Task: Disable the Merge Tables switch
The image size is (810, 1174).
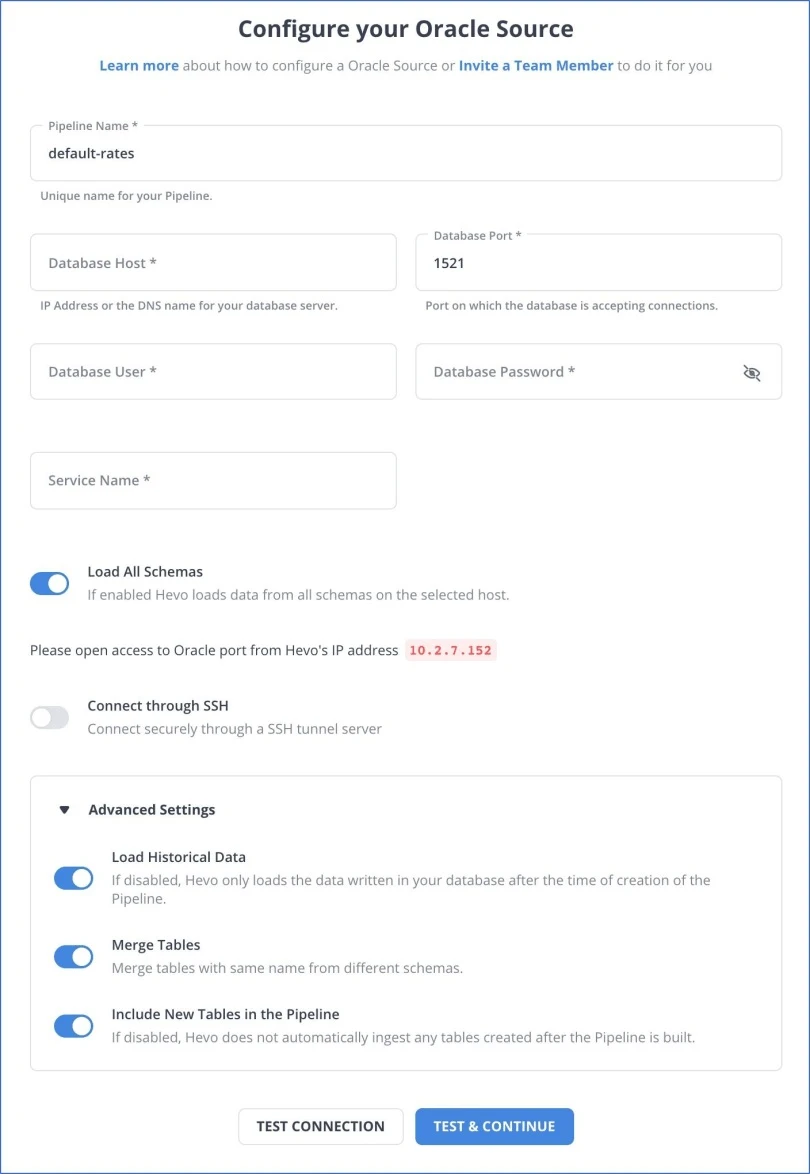Action: pyautogui.click(x=73, y=956)
